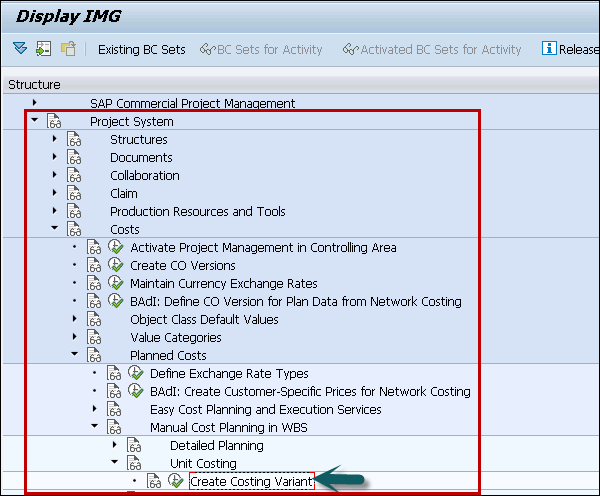Expand the SAP Commercial Project Management node
The height and width of the screenshot is (496, 600).
click(34, 103)
